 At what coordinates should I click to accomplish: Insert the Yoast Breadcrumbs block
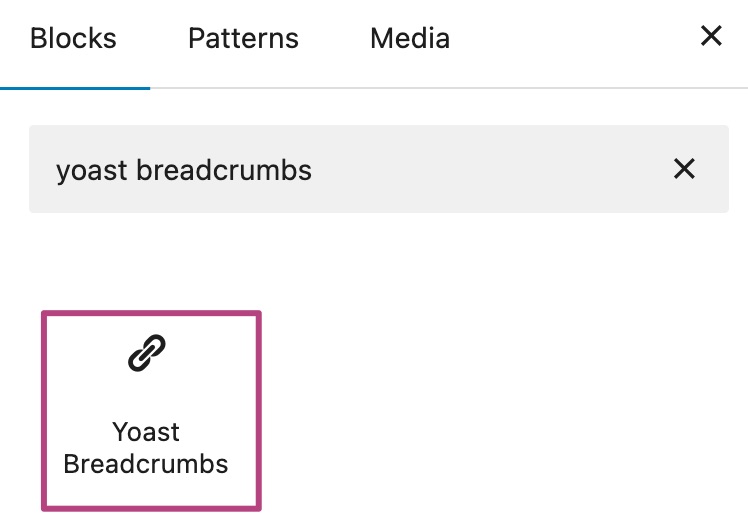(x=151, y=411)
